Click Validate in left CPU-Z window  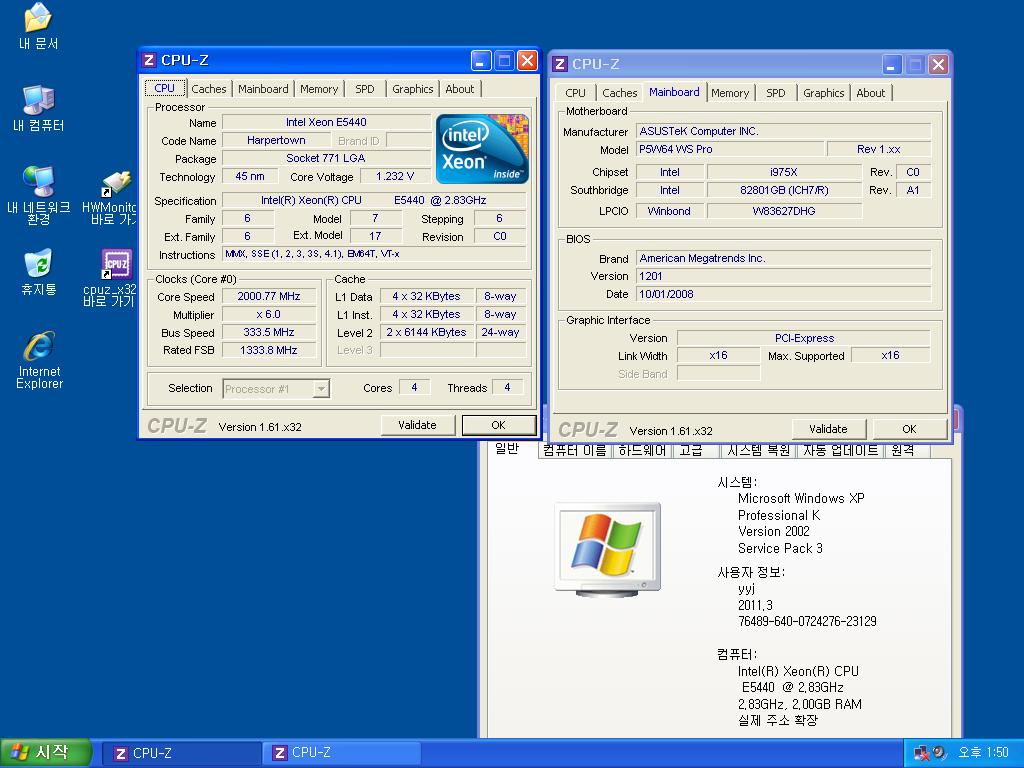click(x=417, y=425)
